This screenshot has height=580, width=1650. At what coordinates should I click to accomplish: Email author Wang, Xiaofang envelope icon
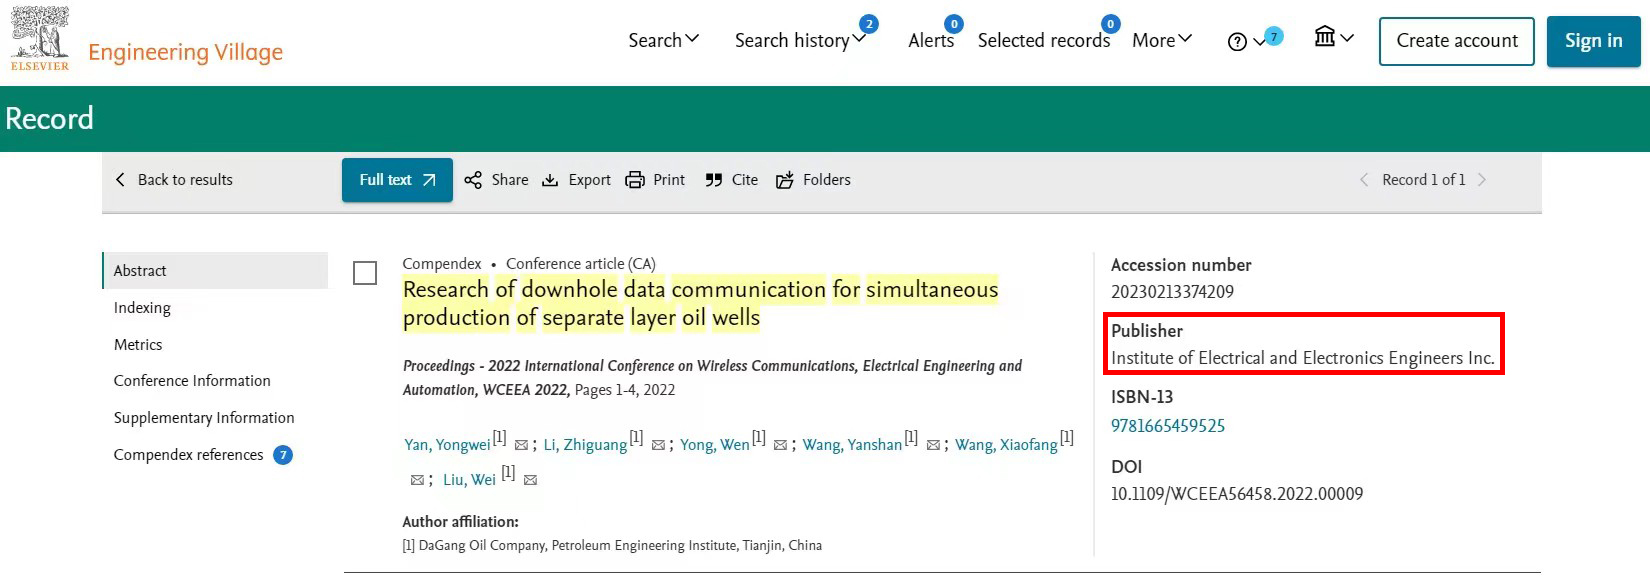pos(417,480)
